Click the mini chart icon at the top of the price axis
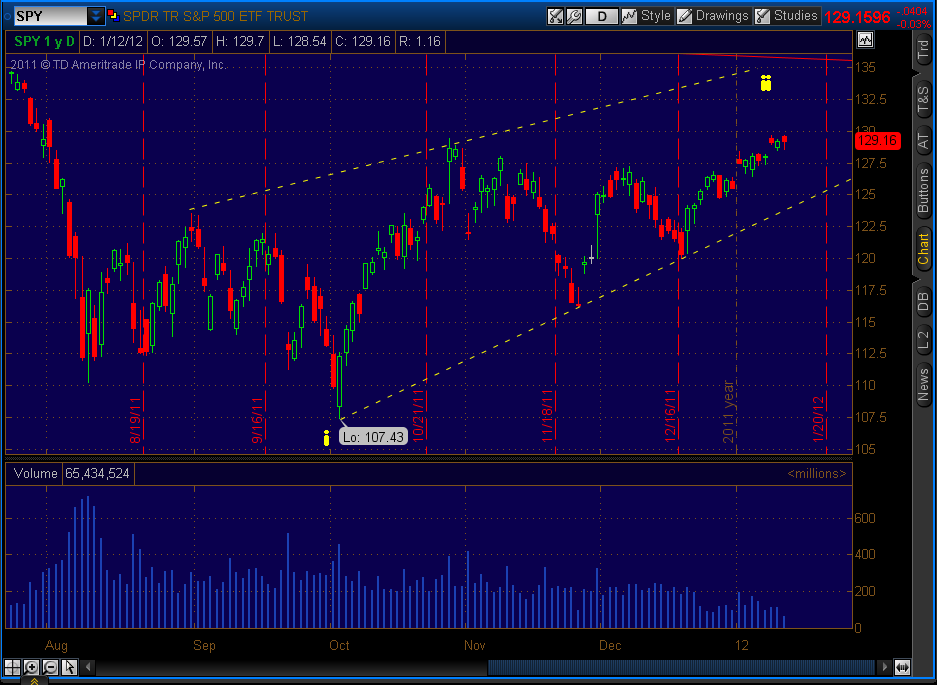The image size is (937, 685). point(865,40)
